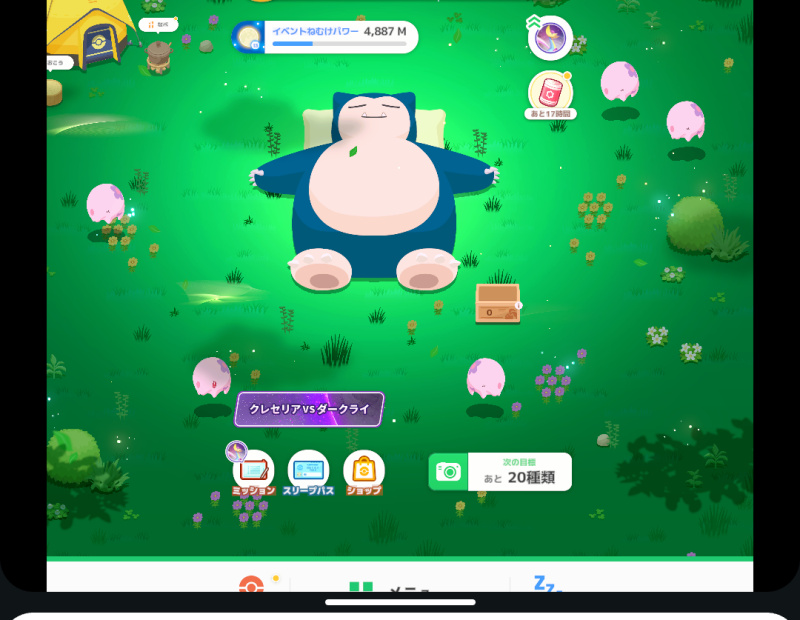Open the incense item with 17 hours left

click(x=551, y=95)
